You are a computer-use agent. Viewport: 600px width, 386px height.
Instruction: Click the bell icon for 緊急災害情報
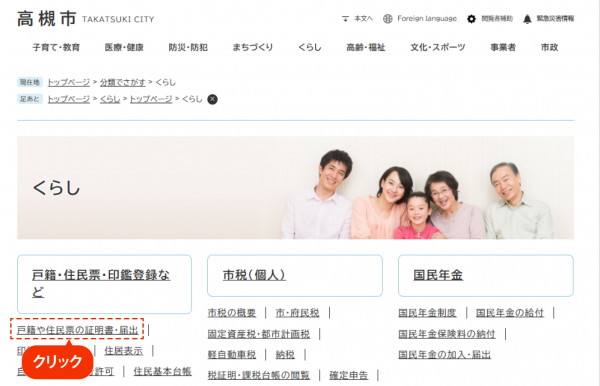(527, 19)
